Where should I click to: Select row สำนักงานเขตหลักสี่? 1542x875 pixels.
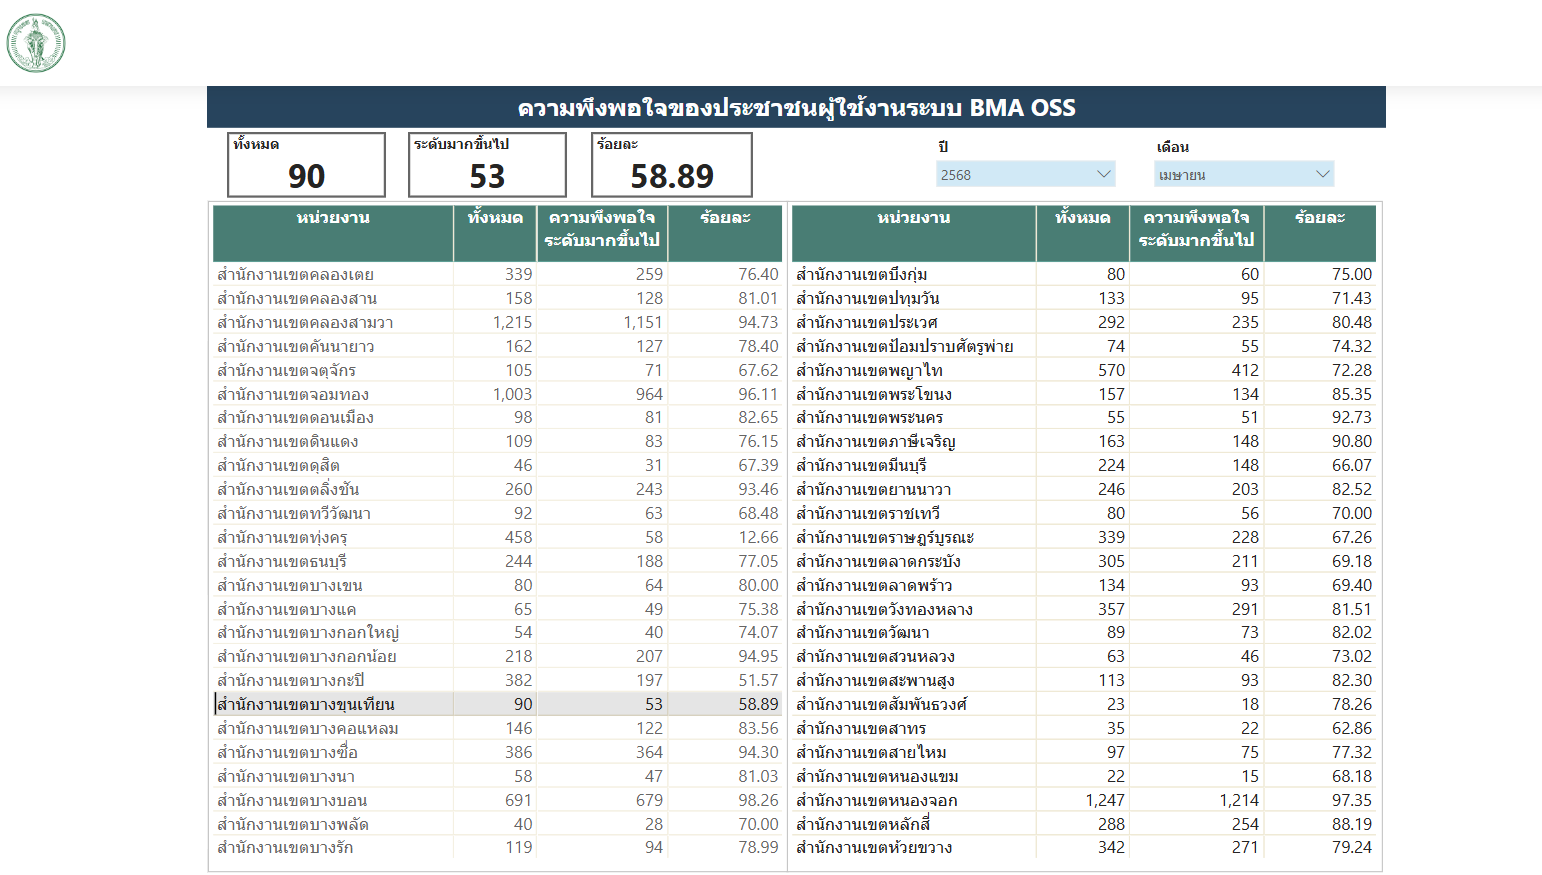(x=1084, y=824)
